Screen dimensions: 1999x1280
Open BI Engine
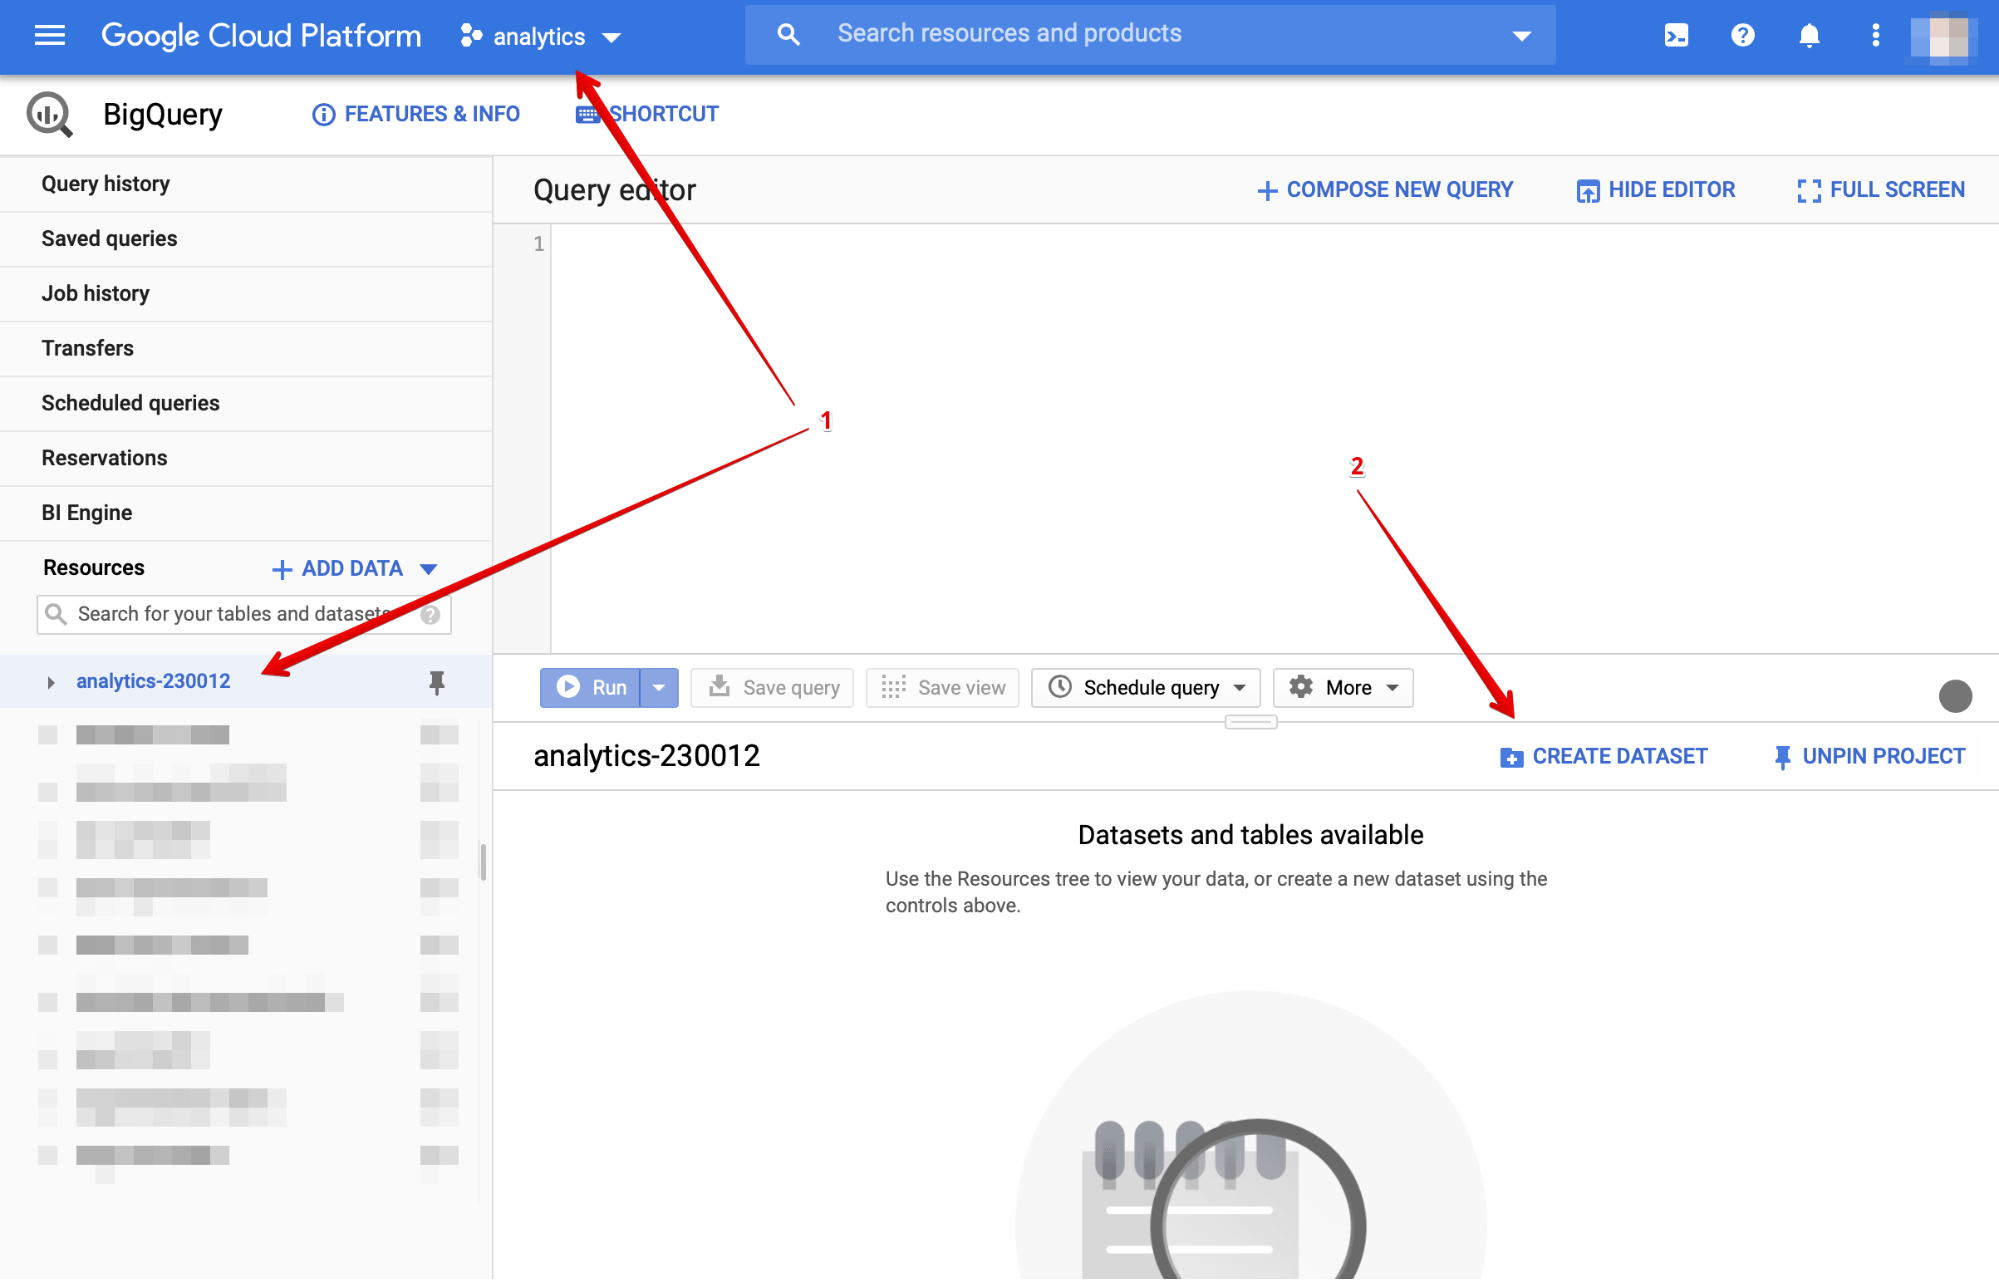[x=246, y=513]
